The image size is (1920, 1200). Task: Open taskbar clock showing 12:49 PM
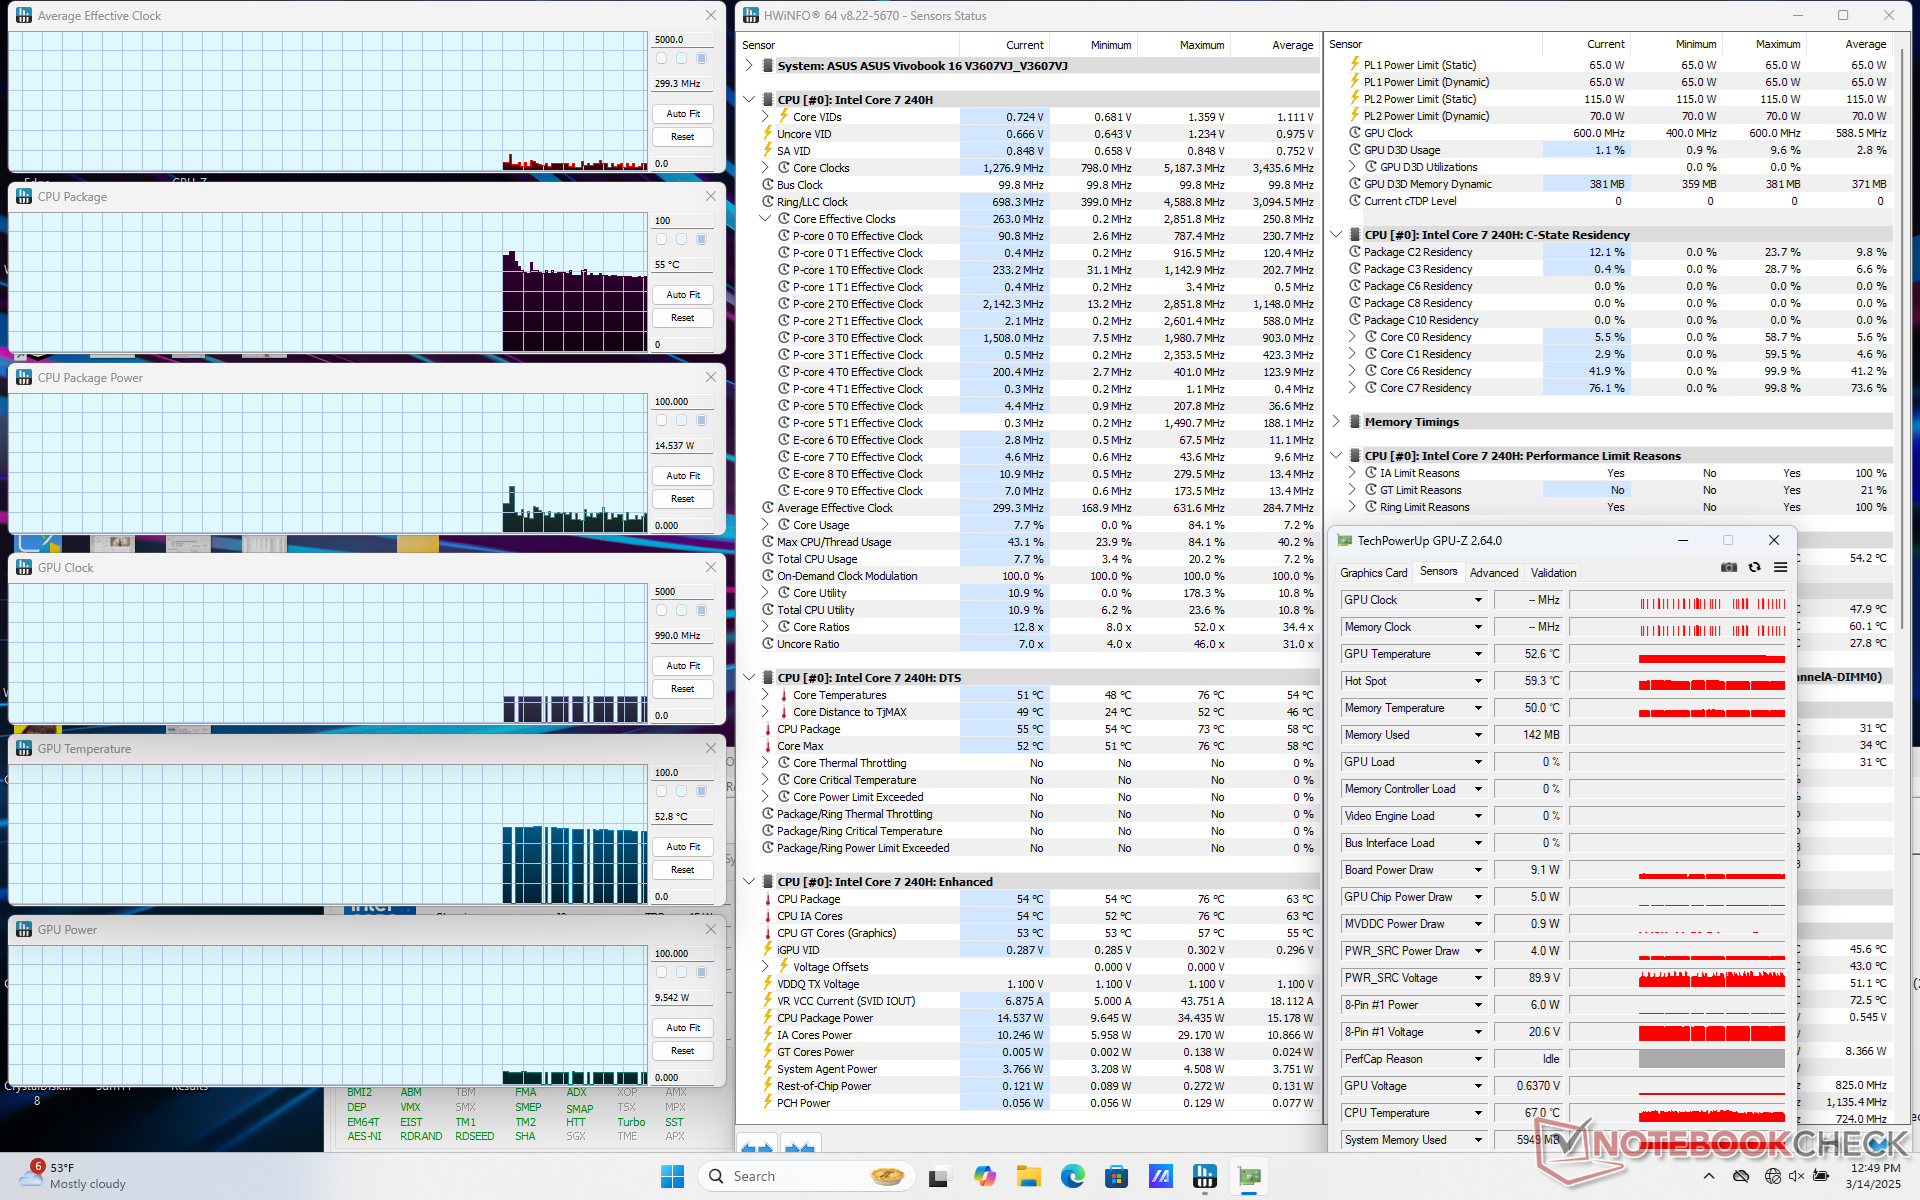[1874, 1175]
